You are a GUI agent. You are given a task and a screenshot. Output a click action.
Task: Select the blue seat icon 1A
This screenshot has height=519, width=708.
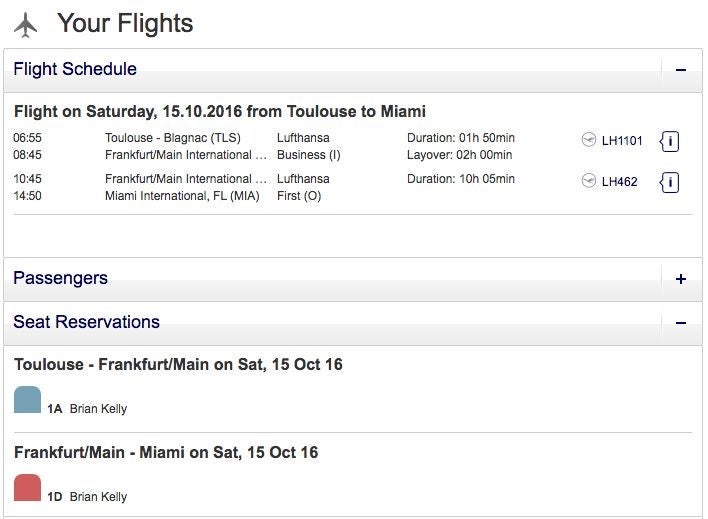[28, 399]
